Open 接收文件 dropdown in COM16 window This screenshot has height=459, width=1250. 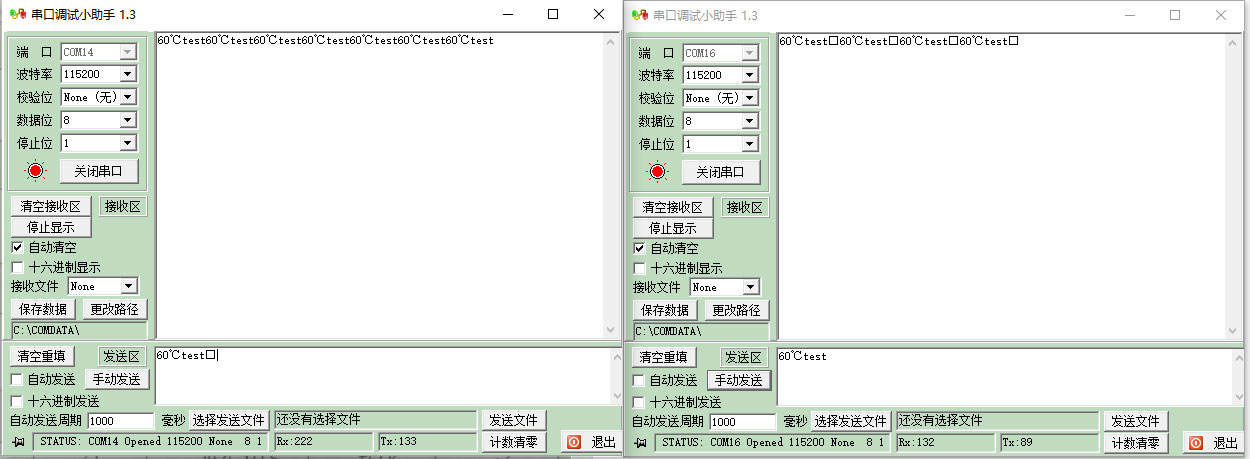click(x=749, y=287)
